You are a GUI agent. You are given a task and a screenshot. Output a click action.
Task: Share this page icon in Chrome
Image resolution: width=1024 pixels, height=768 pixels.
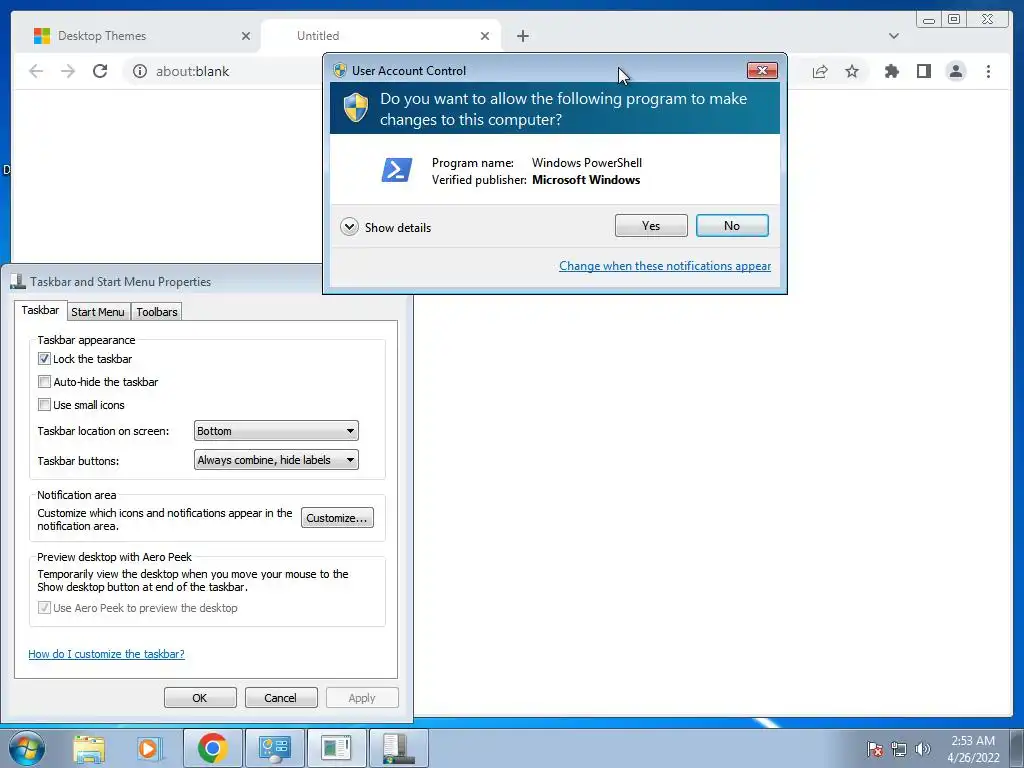coord(820,71)
